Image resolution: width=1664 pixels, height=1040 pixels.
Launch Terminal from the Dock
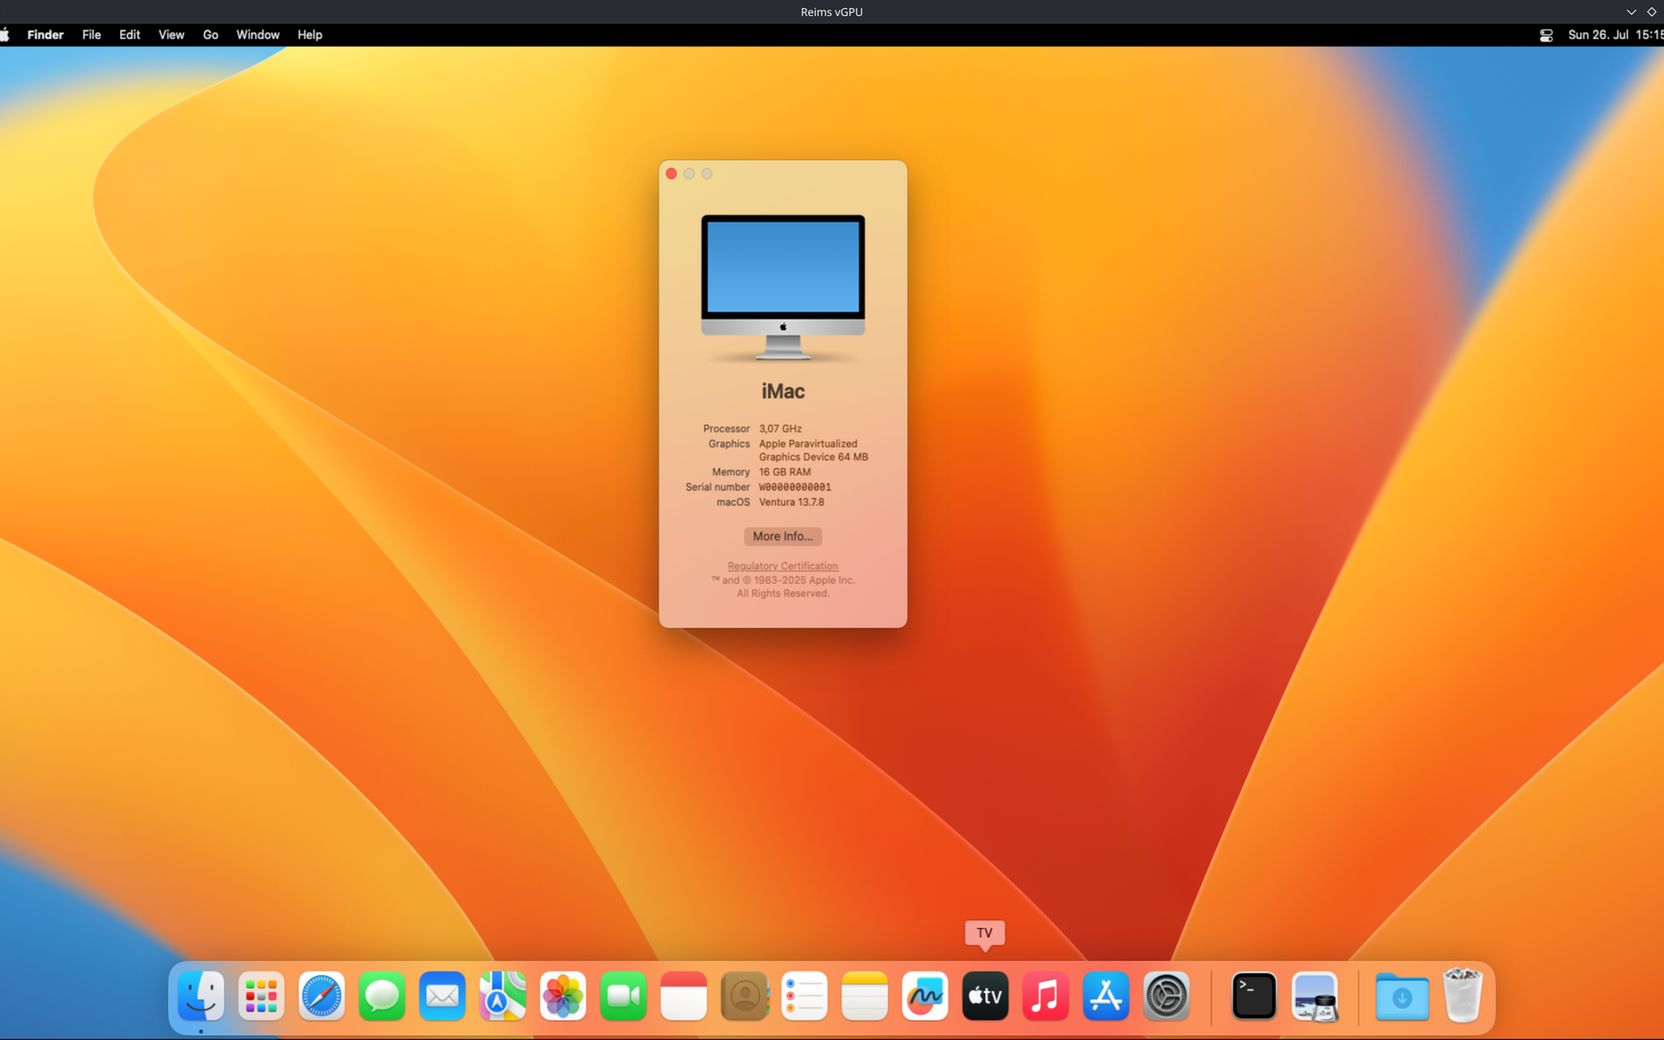pyautogui.click(x=1254, y=996)
